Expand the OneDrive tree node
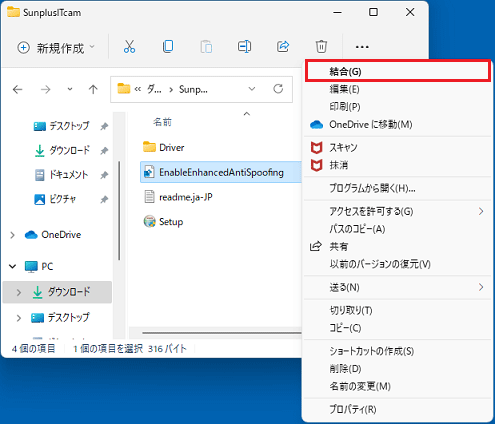 (13, 235)
